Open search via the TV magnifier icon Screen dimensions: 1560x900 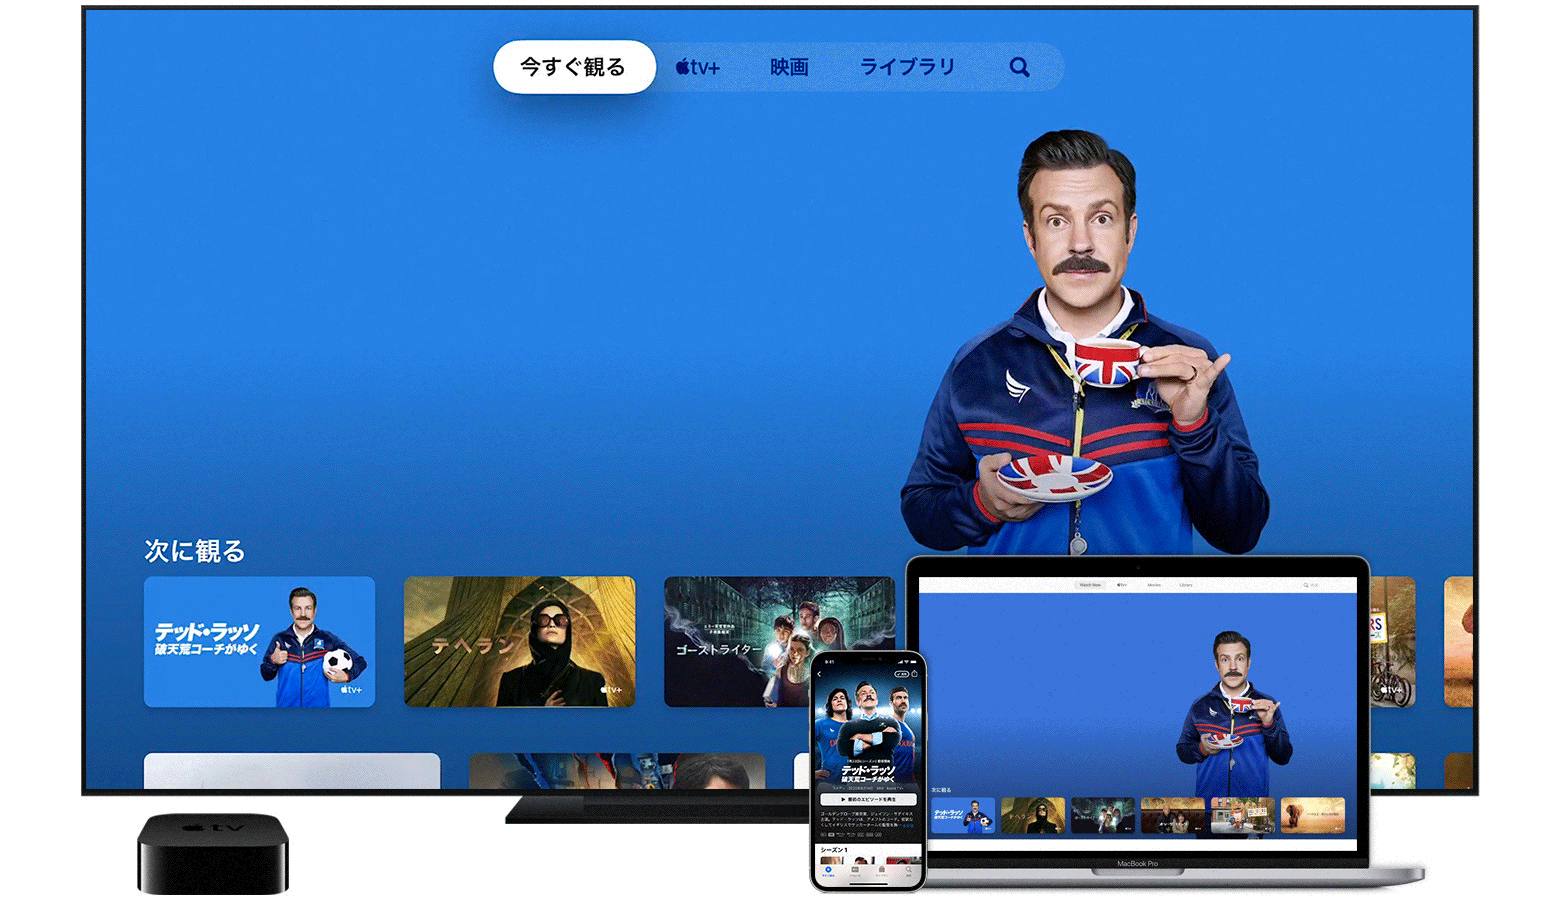[x=1019, y=67]
